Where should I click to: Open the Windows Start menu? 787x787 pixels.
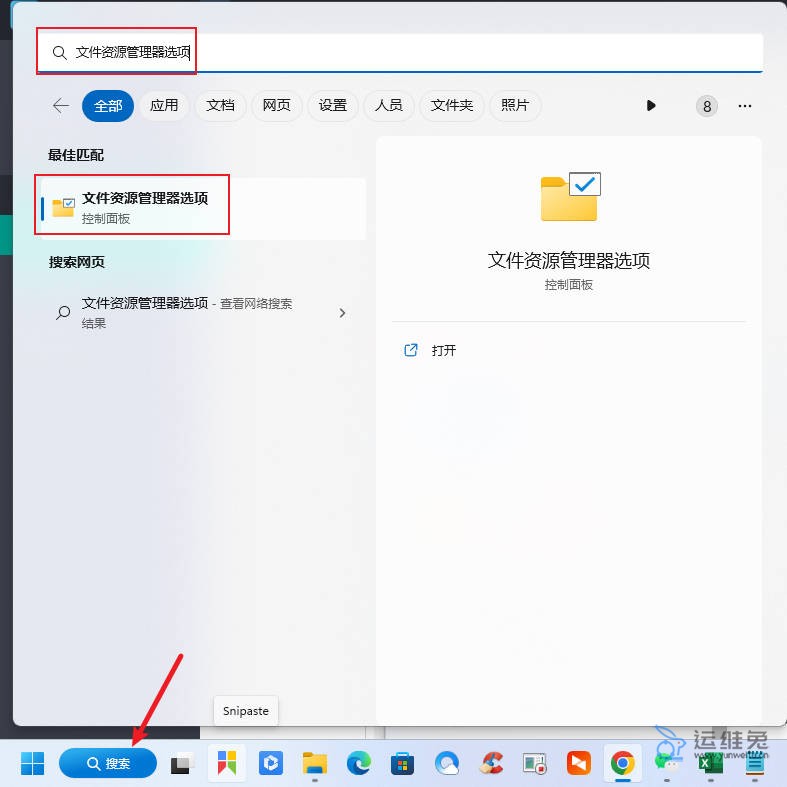33,763
